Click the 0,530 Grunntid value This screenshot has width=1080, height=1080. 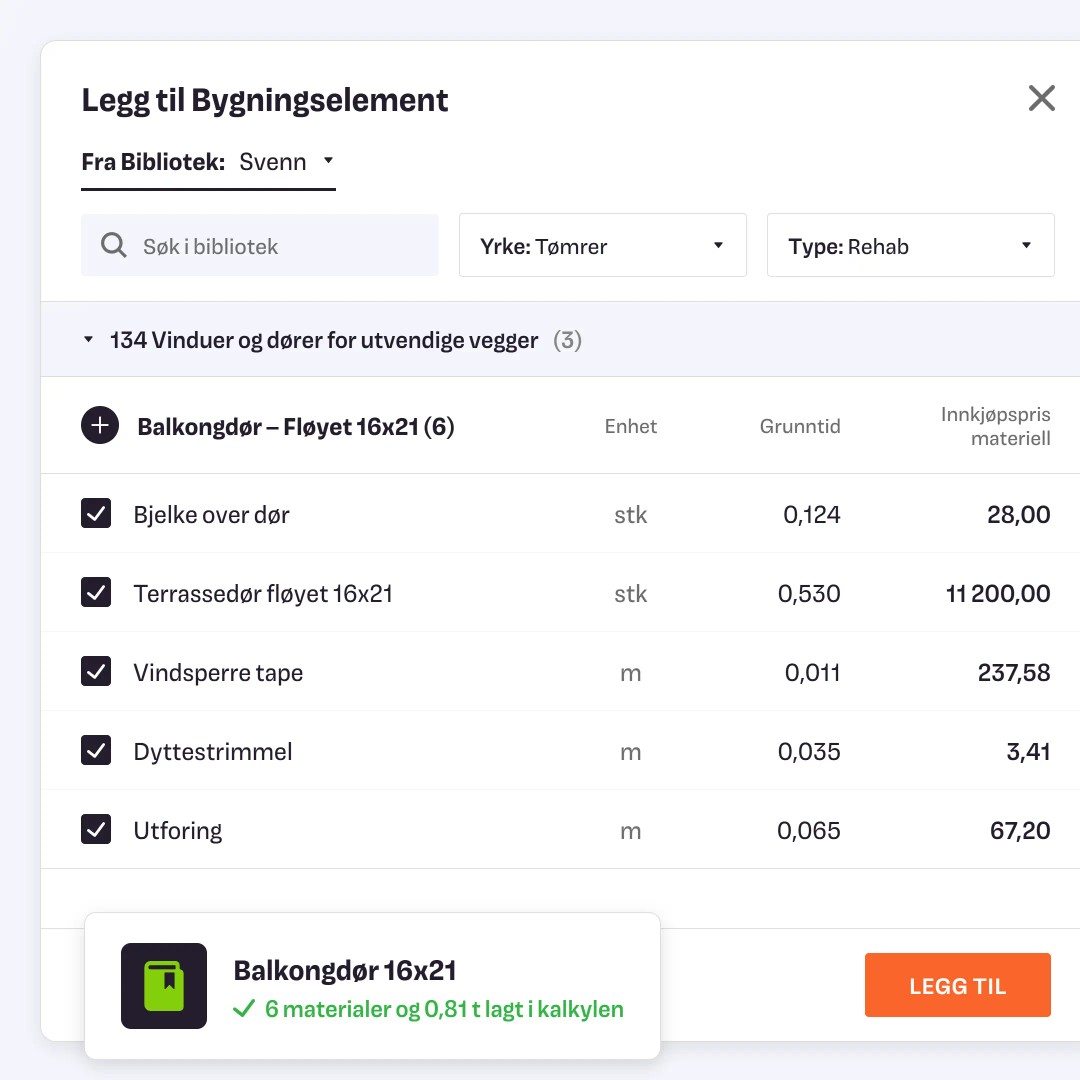(x=809, y=594)
